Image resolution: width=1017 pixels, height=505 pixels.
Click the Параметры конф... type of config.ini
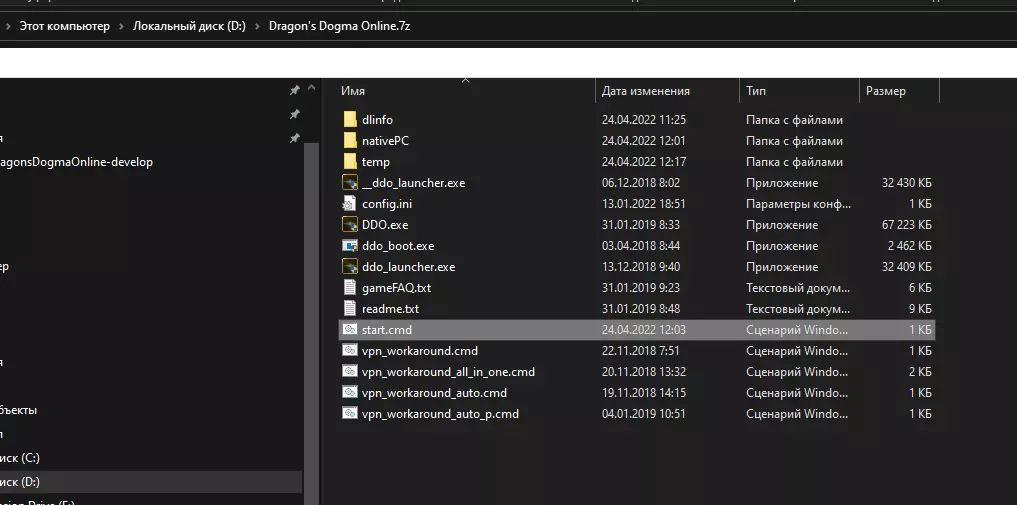point(798,204)
